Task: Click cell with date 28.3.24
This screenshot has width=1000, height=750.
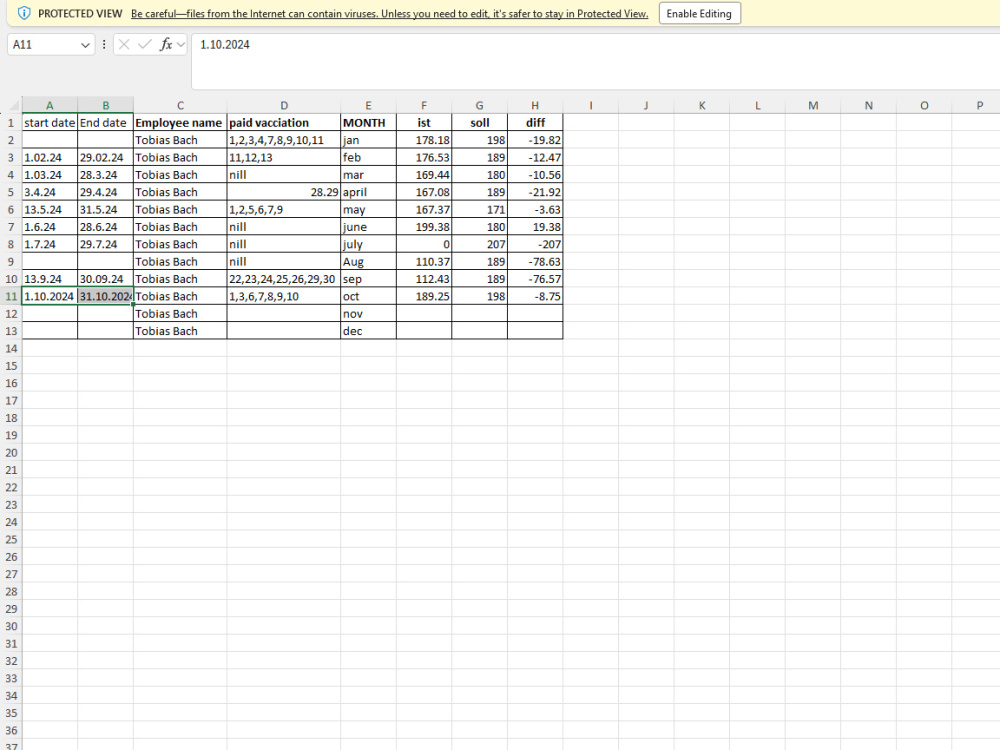Action: 105,174
